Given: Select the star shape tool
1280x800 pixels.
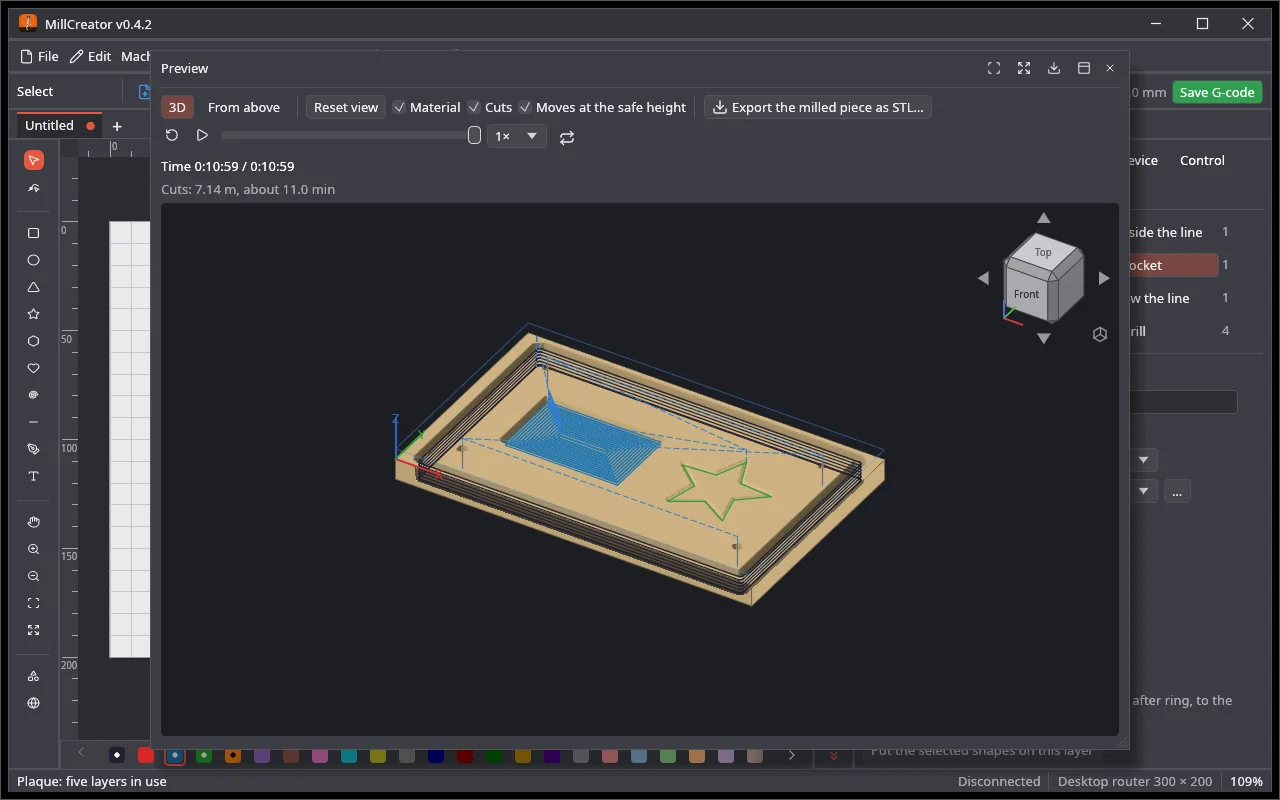Looking at the screenshot, I should (x=34, y=314).
